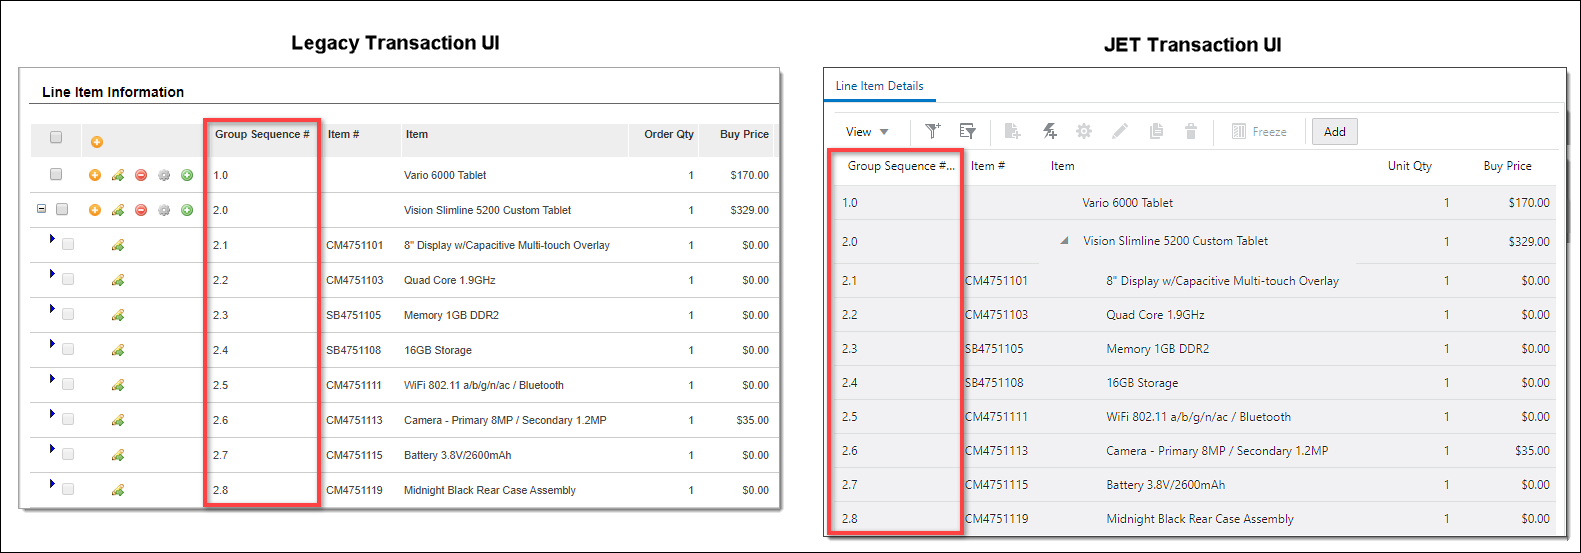The height and width of the screenshot is (553, 1581).
Task: Select CM4751101 in the Legacy Item # column
Action: 354,245
